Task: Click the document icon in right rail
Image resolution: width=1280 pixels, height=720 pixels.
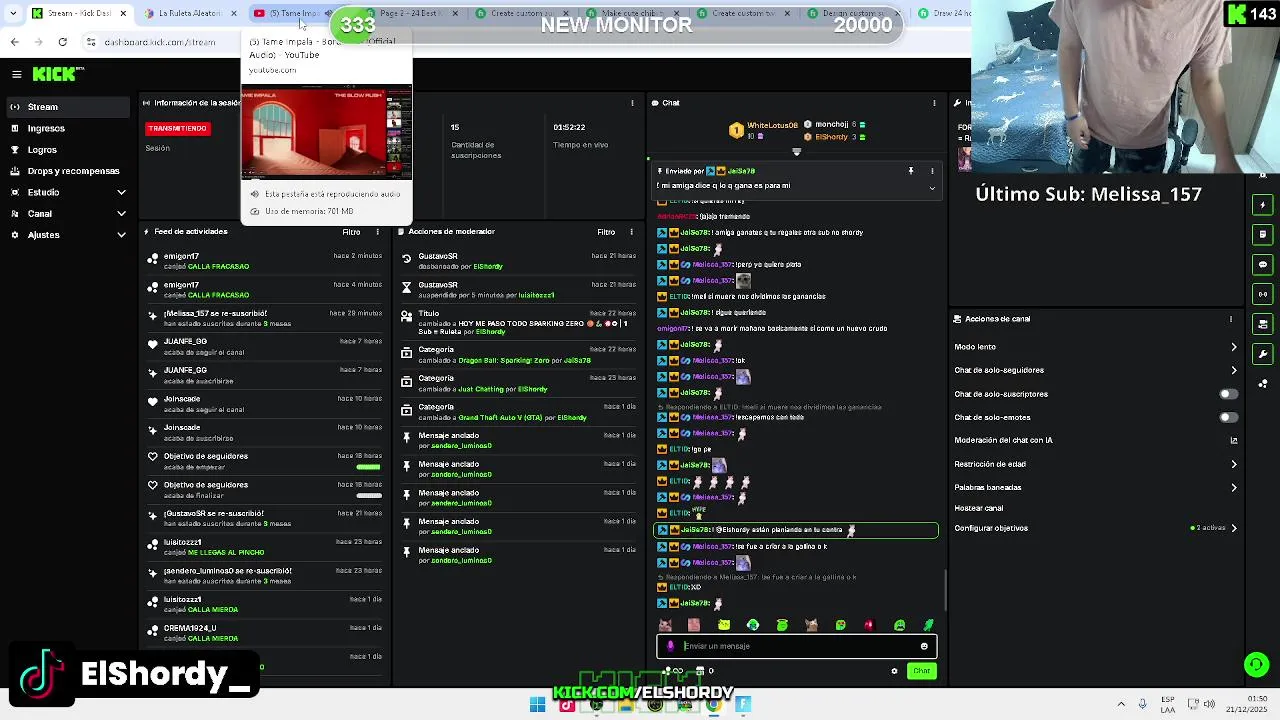Action: pyautogui.click(x=1262, y=235)
